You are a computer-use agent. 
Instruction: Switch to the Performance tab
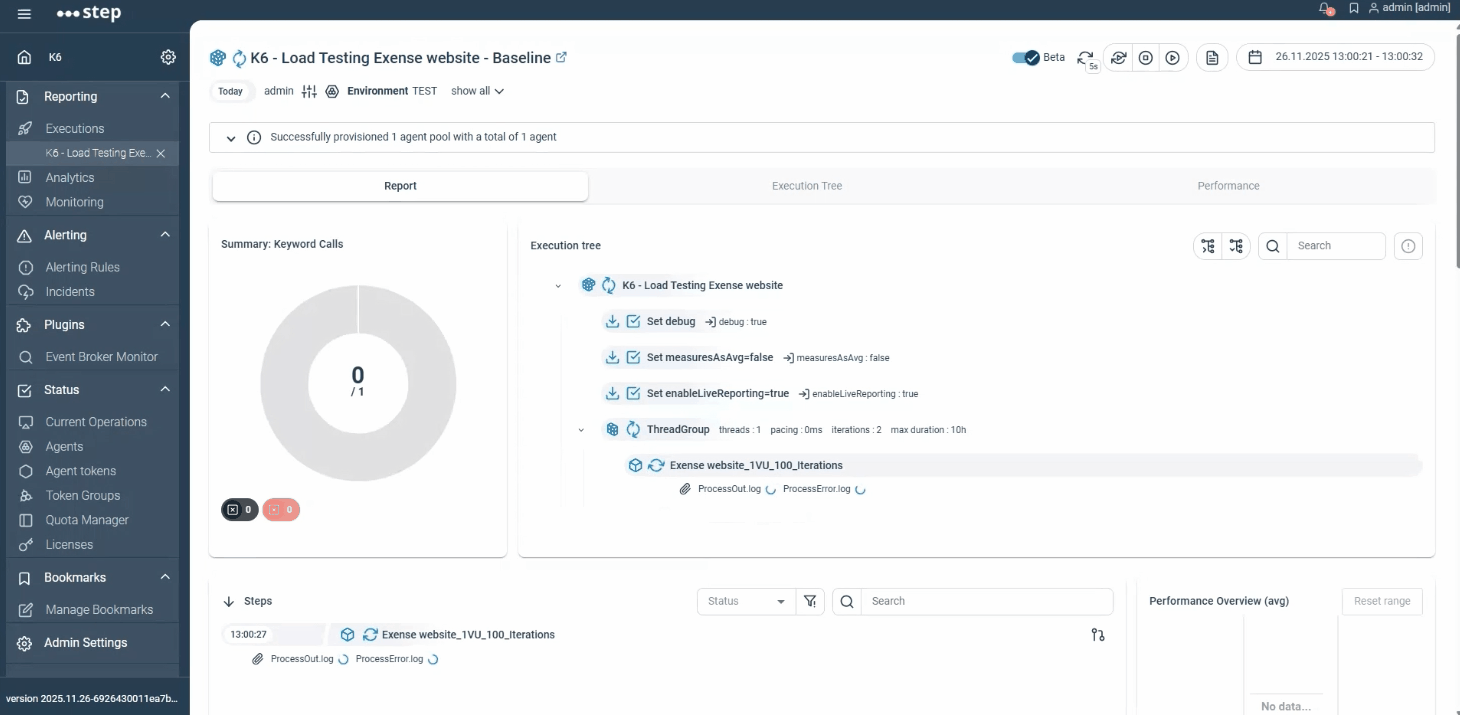[x=1228, y=186]
